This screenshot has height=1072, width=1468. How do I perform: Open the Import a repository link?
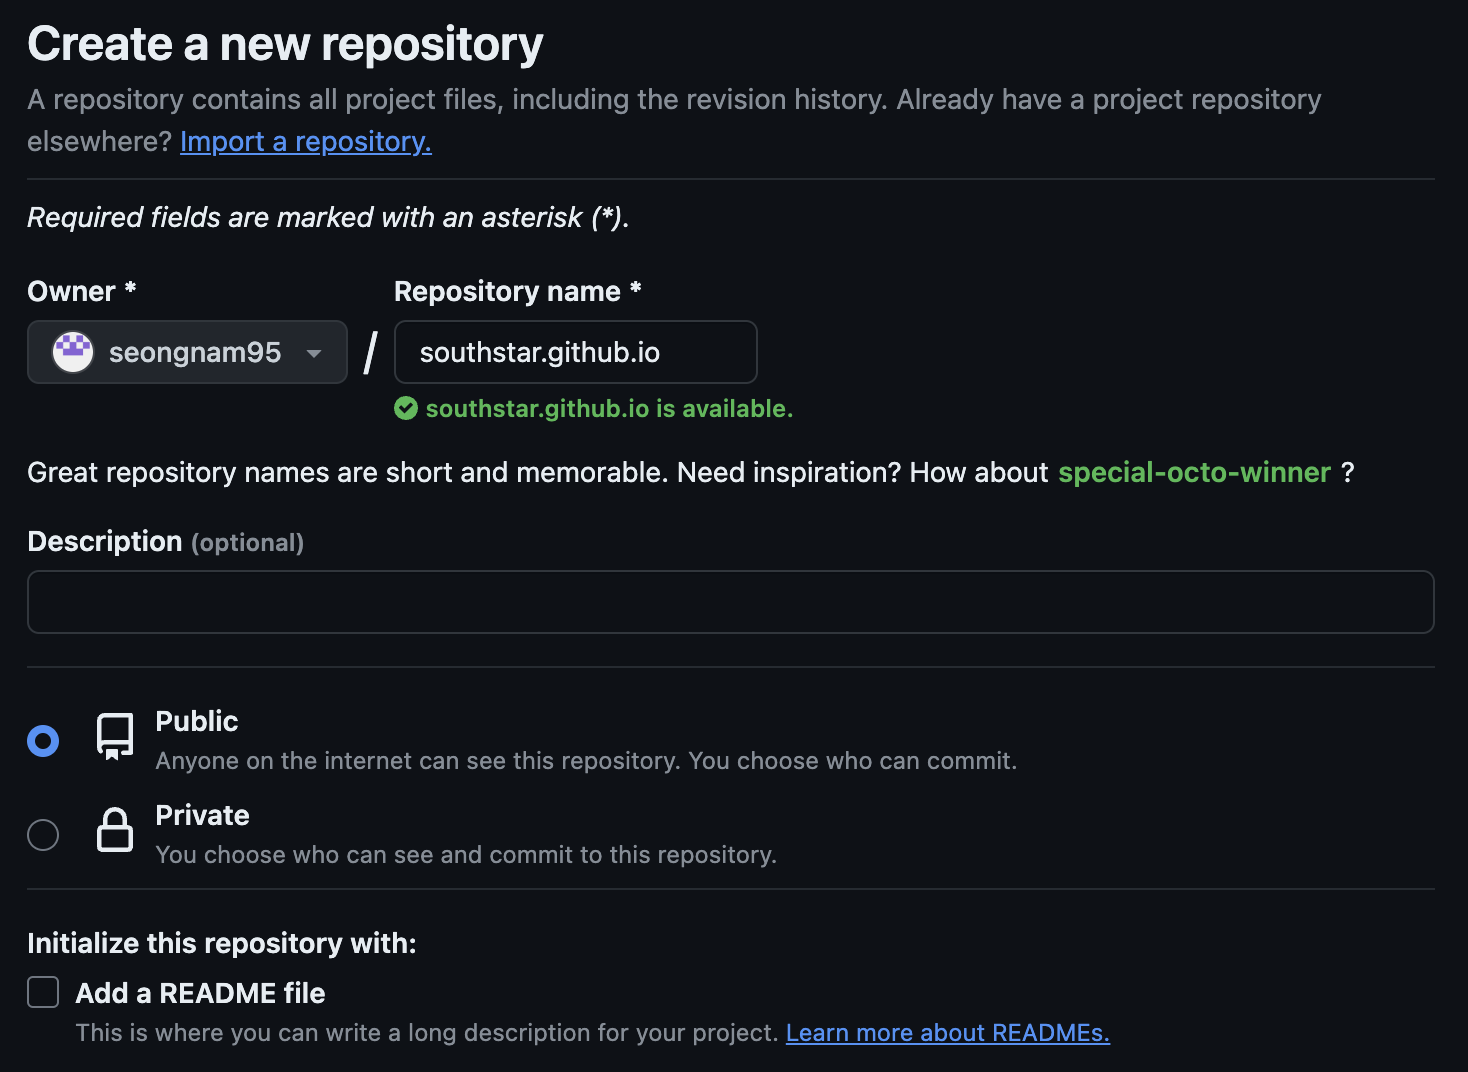(x=306, y=142)
